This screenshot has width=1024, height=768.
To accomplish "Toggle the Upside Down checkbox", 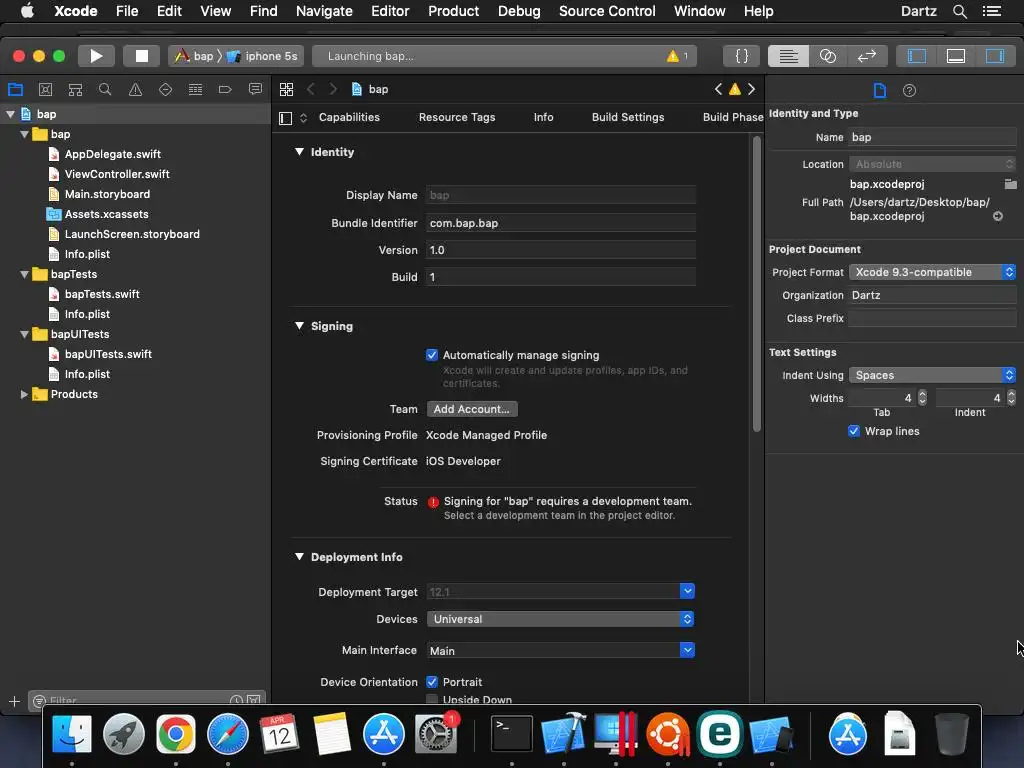I will pyautogui.click(x=432, y=699).
